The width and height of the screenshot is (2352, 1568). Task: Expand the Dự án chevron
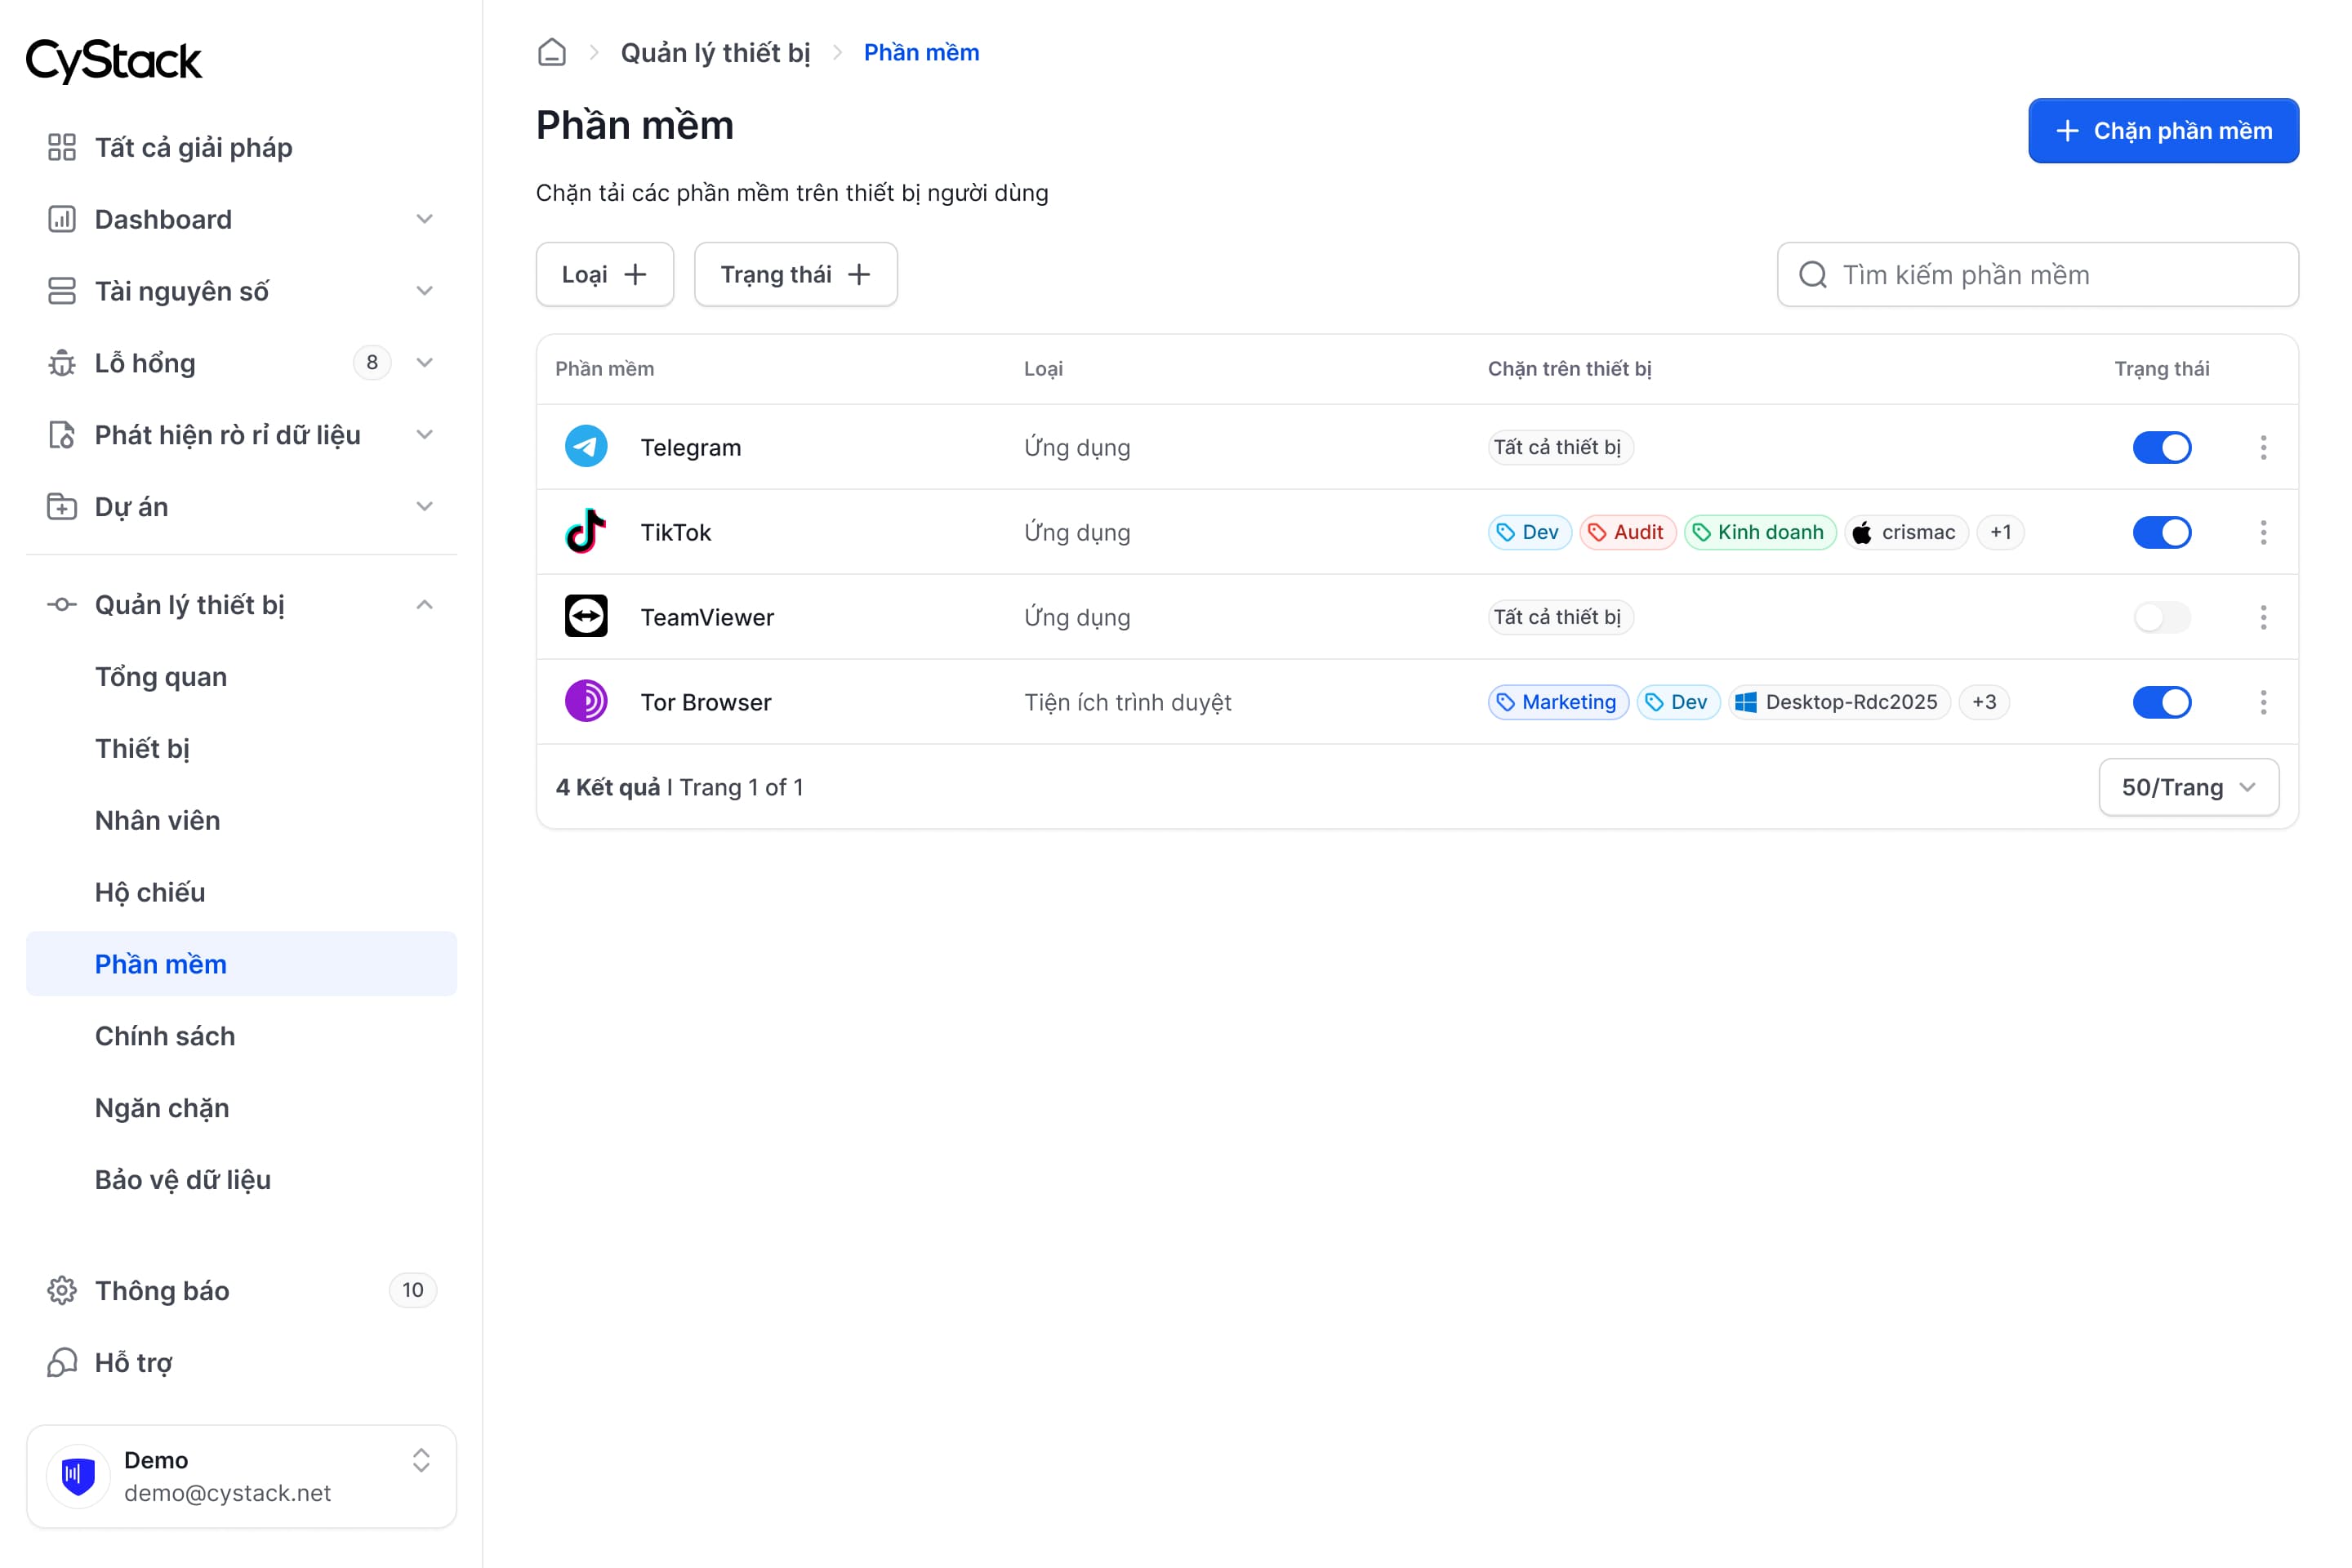[x=425, y=507]
